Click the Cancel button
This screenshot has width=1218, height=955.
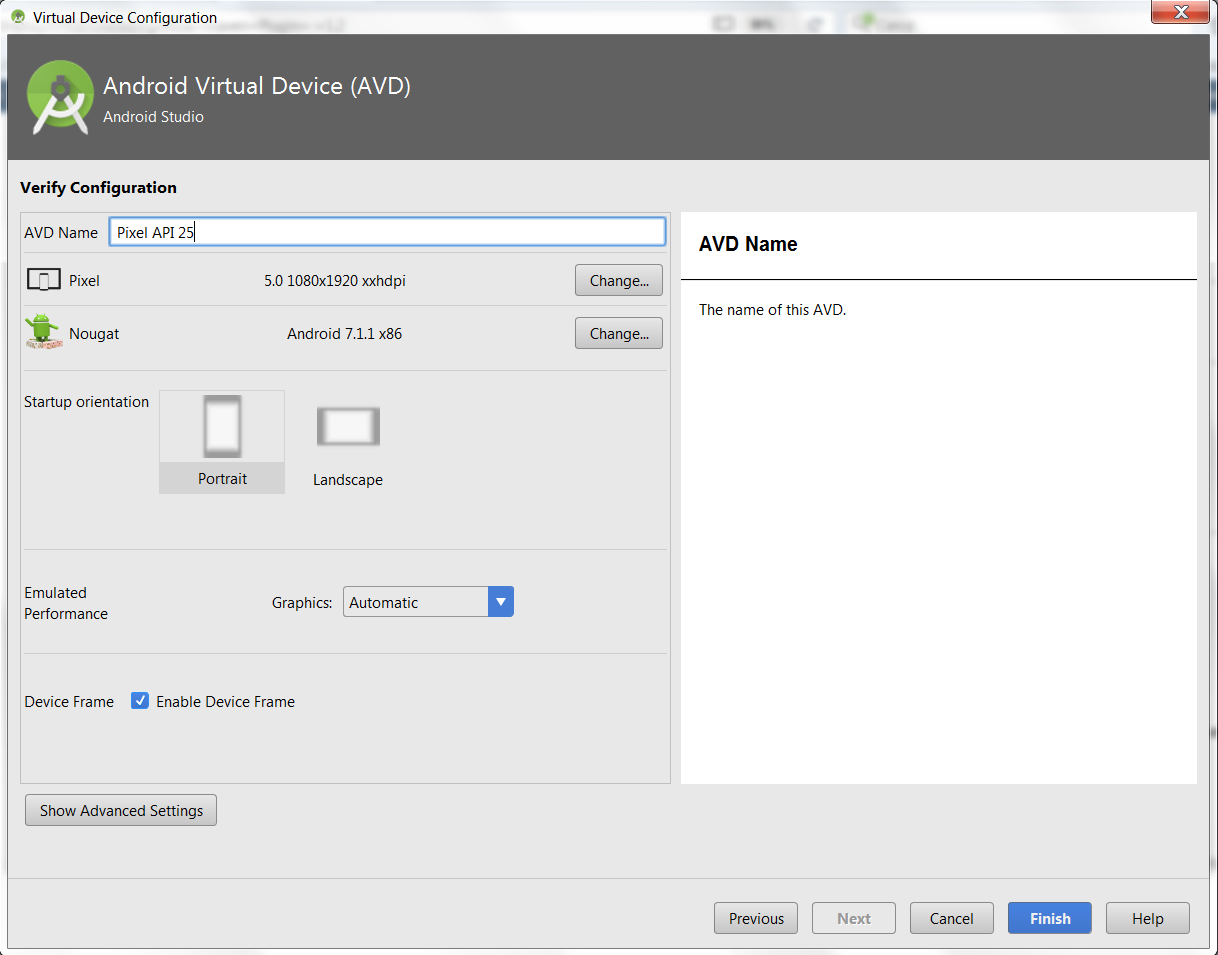point(952,919)
